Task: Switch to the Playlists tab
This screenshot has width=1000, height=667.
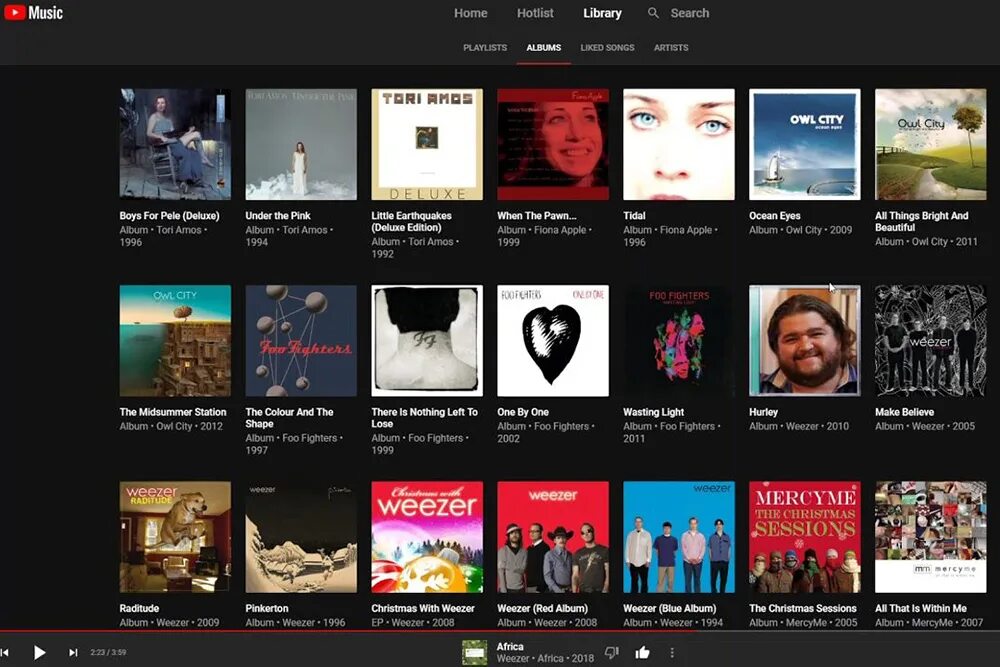Action: pos(485,48)
